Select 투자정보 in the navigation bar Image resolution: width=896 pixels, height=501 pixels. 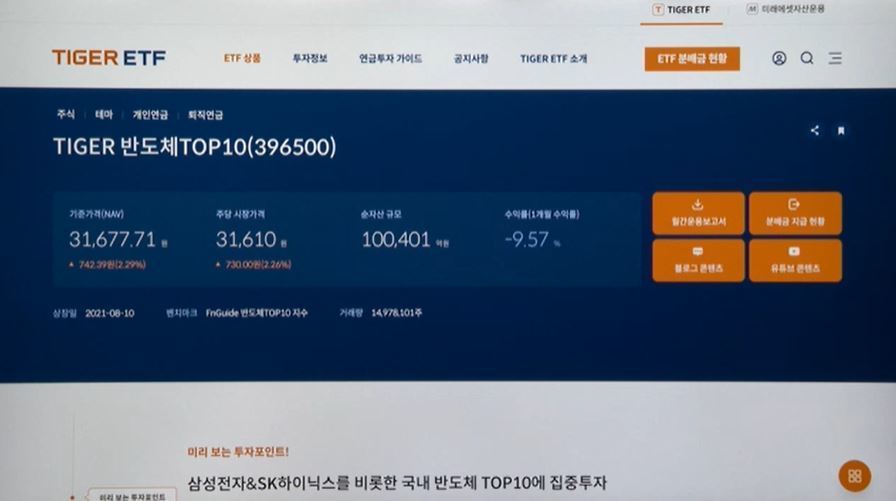point(310,59)
